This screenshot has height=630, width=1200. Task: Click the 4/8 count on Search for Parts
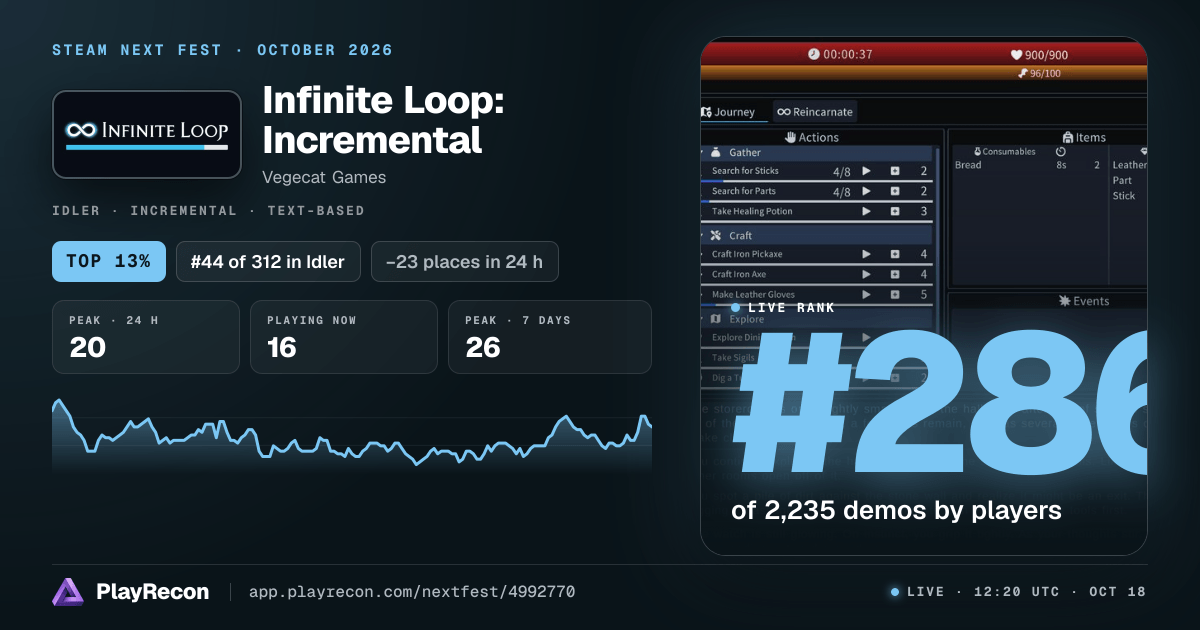tap(842, 191)
